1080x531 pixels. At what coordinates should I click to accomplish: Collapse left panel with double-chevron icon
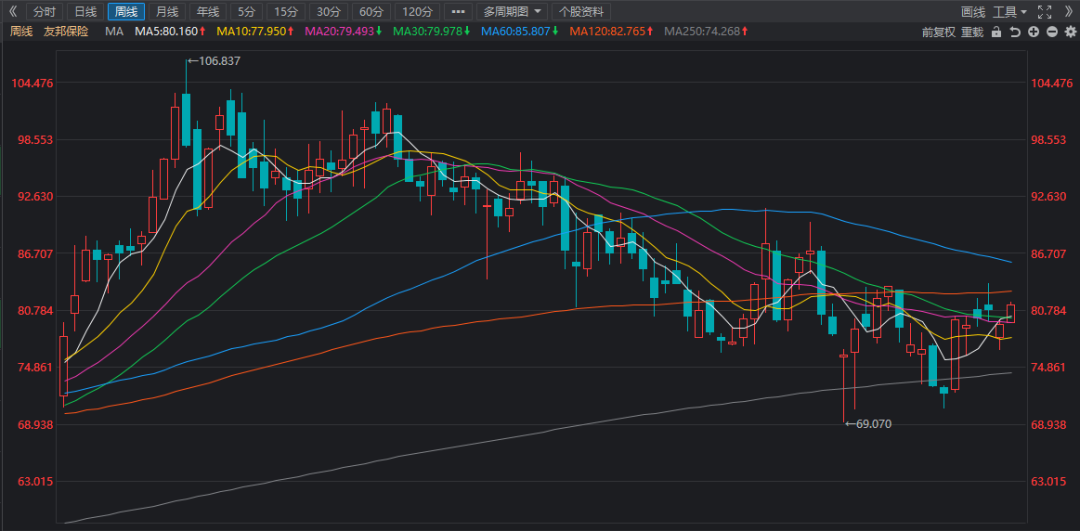pos(13,12)
